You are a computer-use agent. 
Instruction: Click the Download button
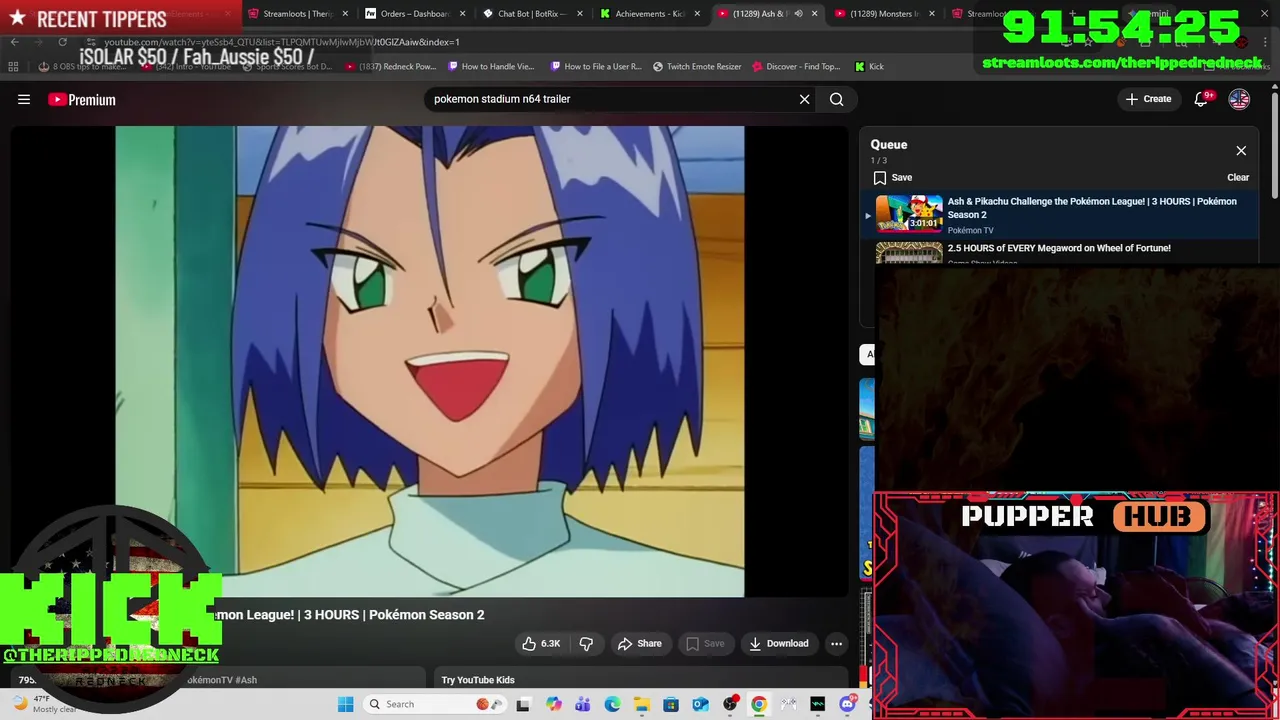click(x=779, y=644)
